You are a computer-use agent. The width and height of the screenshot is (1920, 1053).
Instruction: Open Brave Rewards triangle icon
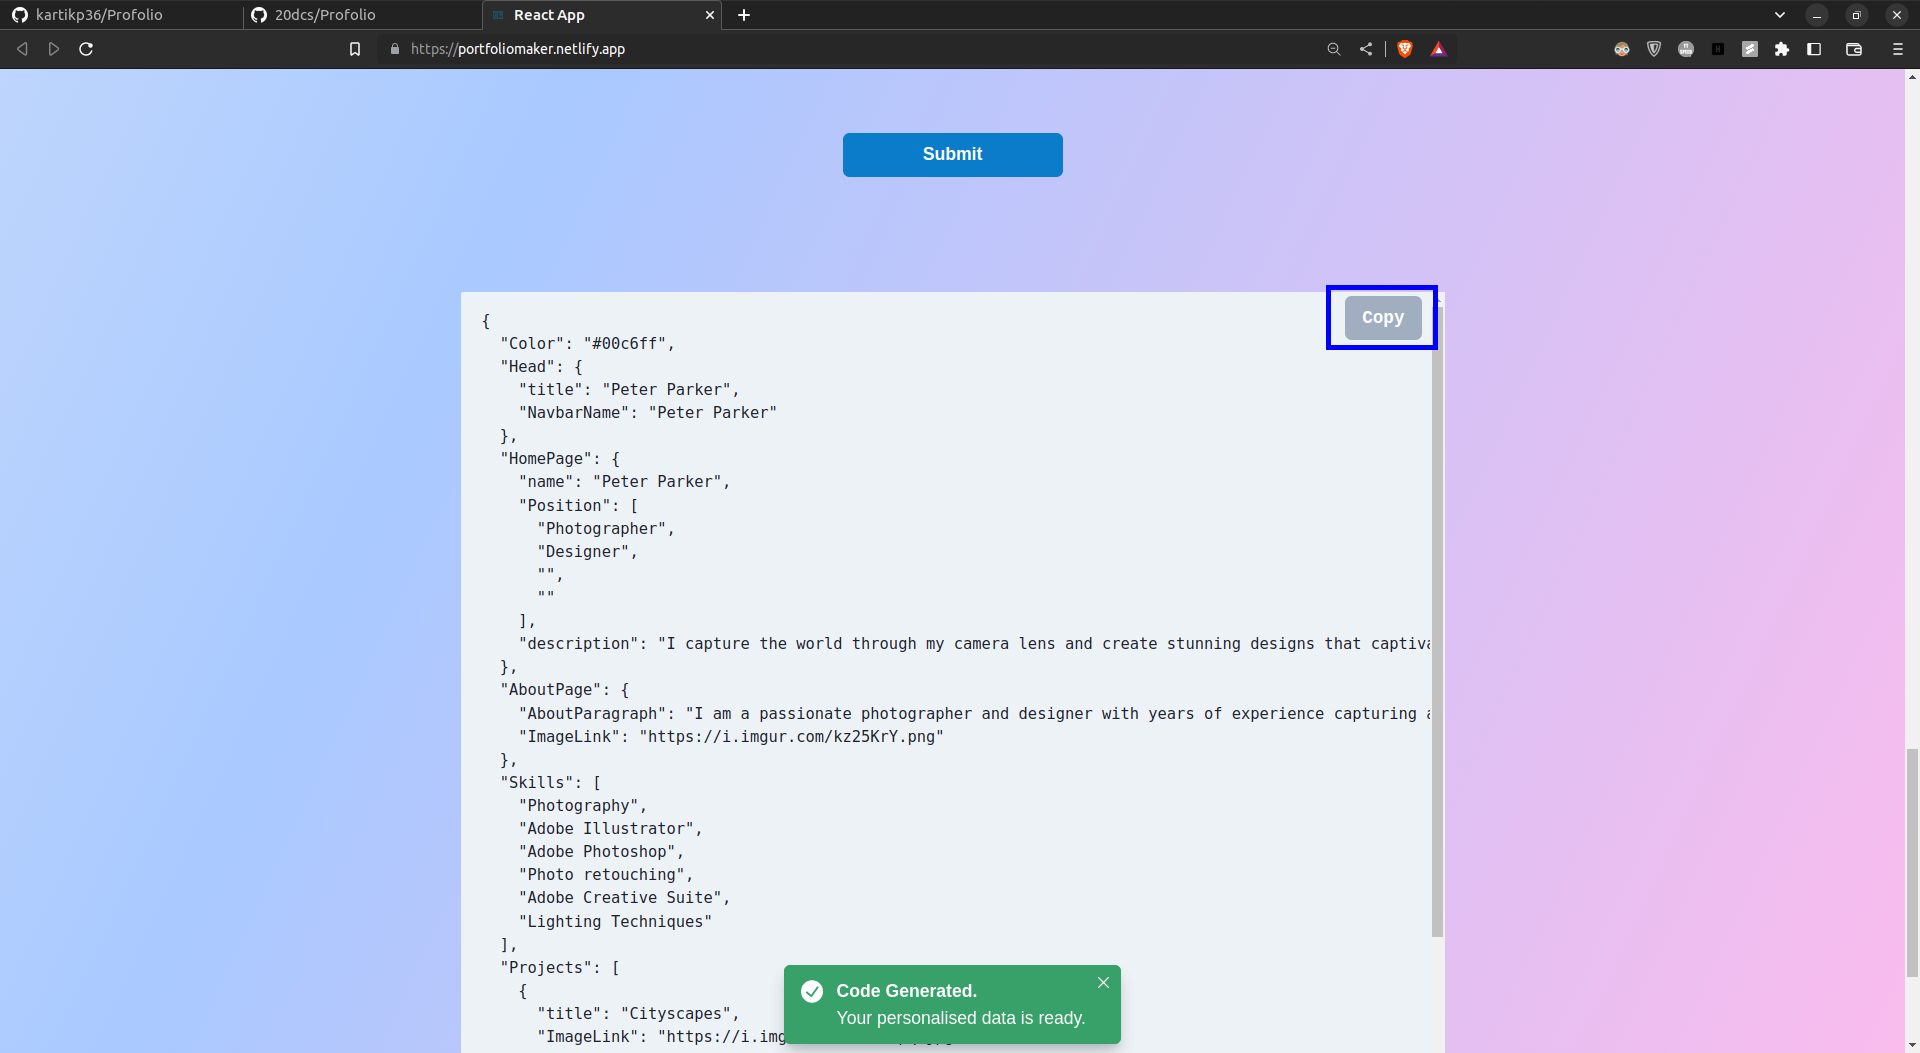coord(1440,48)
